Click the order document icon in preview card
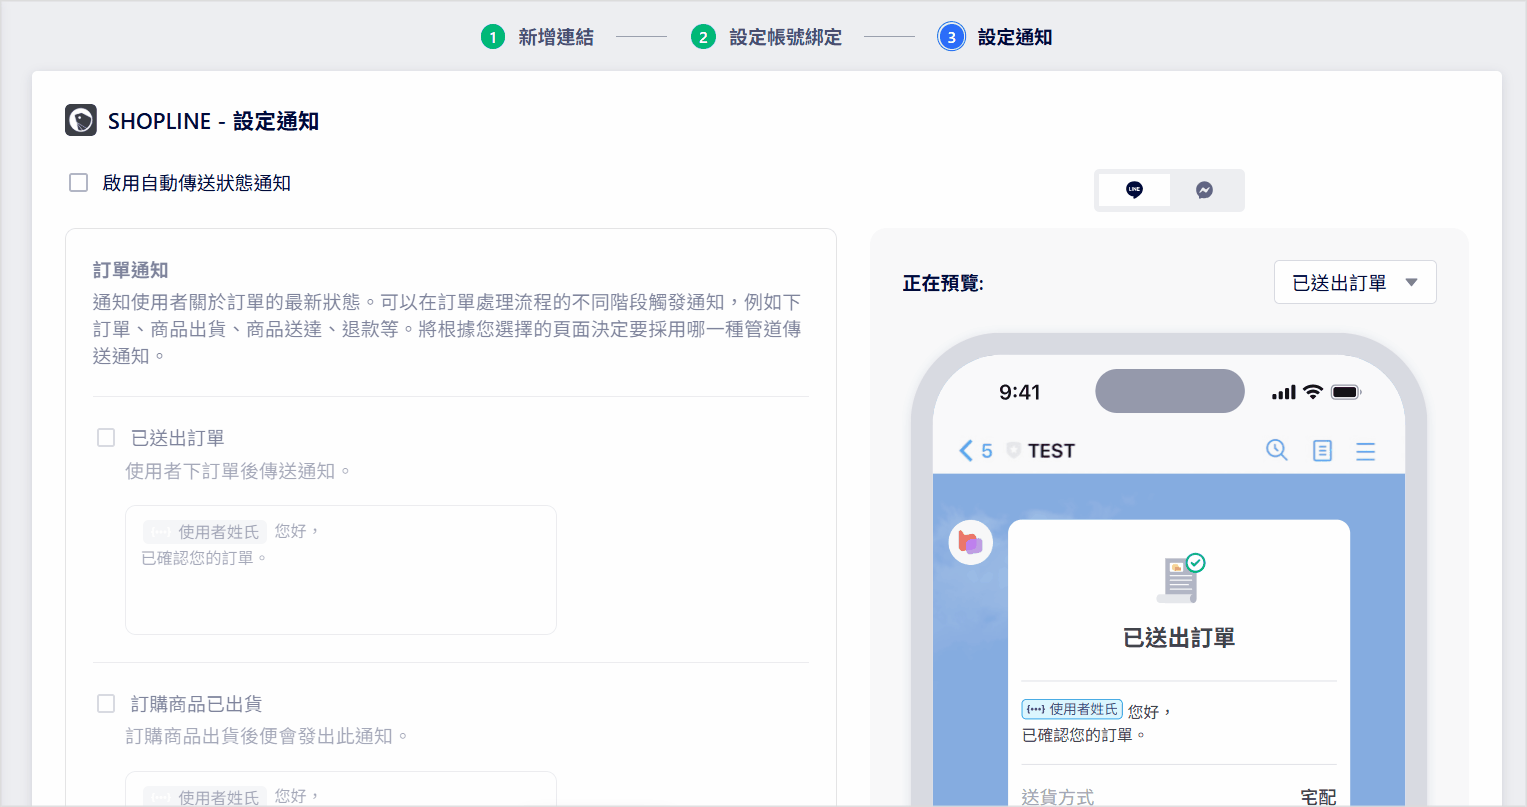 point(1180,578)
